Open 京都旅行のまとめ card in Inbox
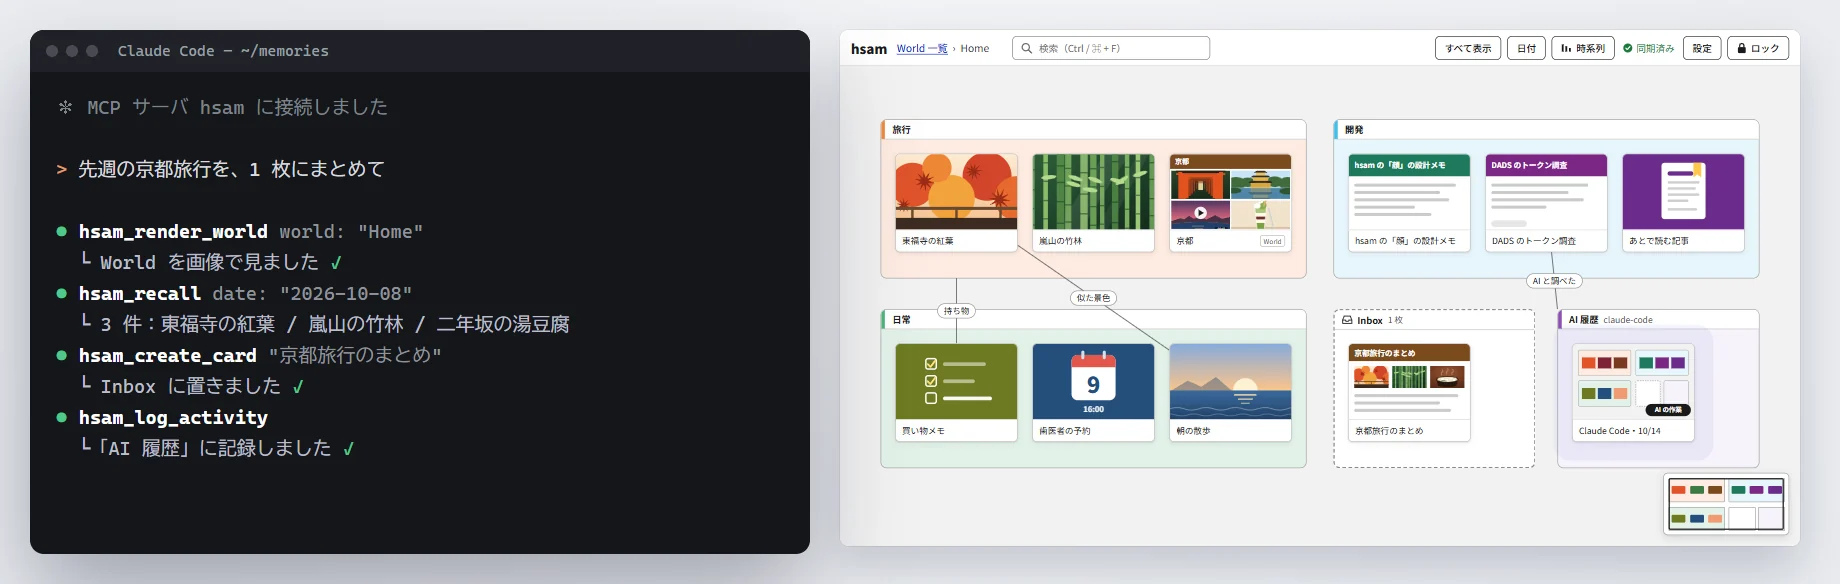Viewport: 1840px width, 584px height. click(x=1409, y=392)
